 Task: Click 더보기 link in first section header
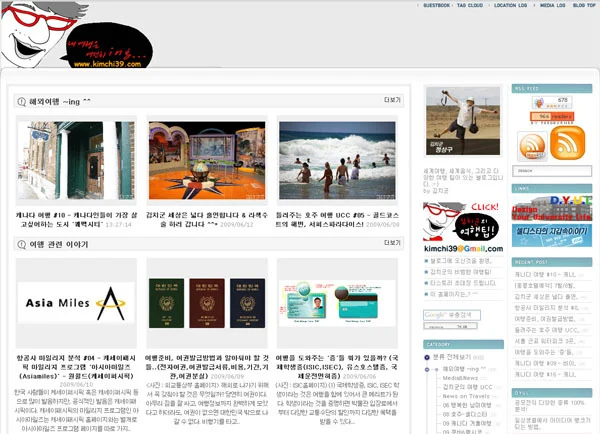pyautogui.click(x=392, y=100)
